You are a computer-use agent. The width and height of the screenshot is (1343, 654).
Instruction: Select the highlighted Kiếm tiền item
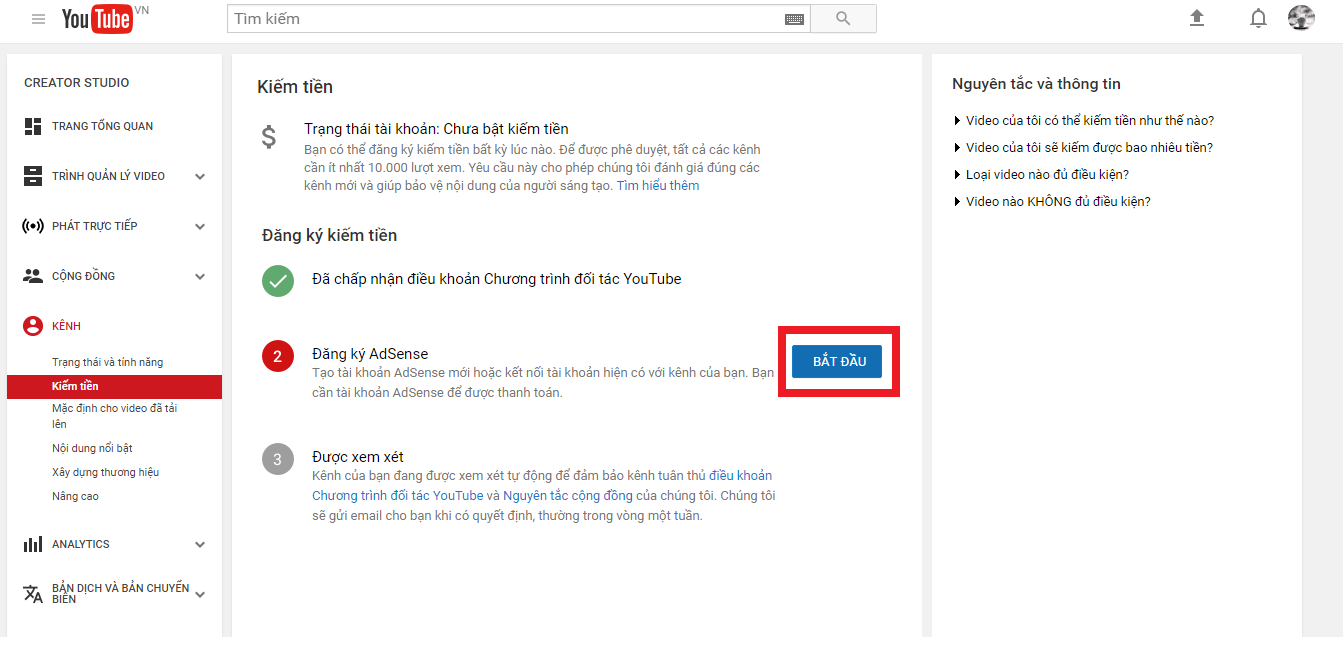(x=114, y=386)
